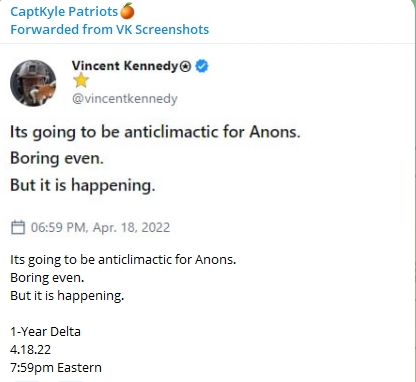
Task: Click the gold star under the name
Action: (81, 80)
